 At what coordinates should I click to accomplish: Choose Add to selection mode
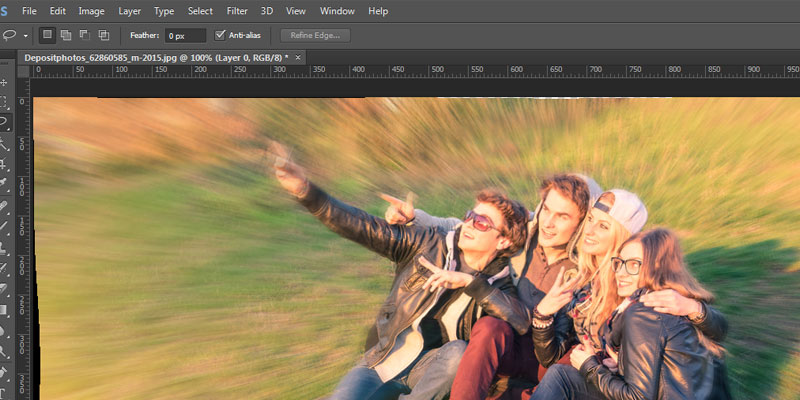point(66,35)
